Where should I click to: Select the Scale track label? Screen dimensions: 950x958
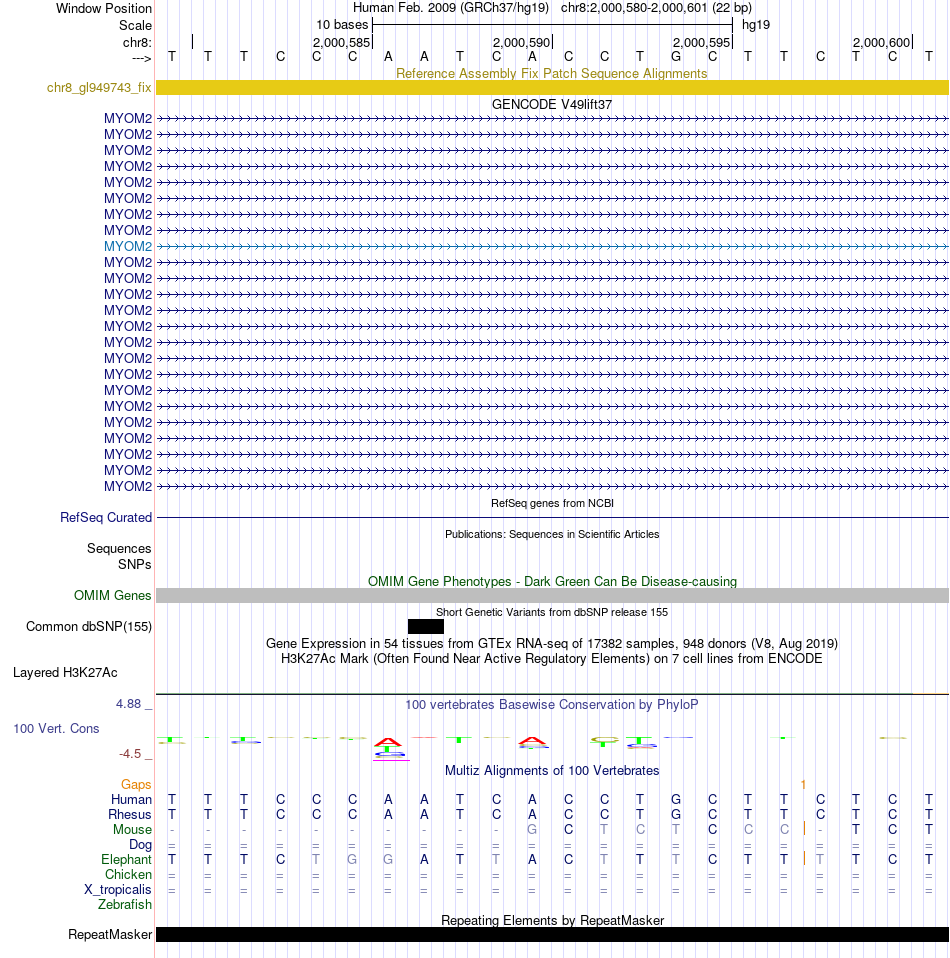[135, 26]
